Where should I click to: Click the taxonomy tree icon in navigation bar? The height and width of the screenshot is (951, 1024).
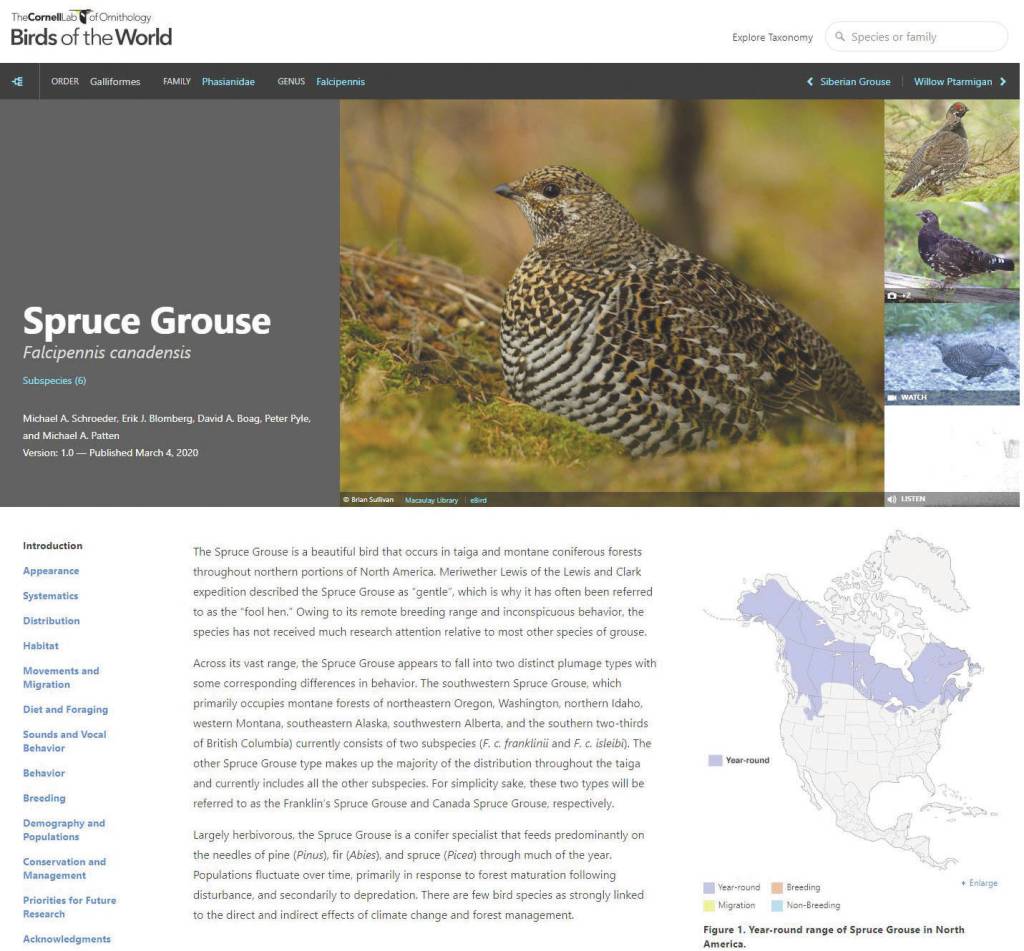click(x=18, y=82)
